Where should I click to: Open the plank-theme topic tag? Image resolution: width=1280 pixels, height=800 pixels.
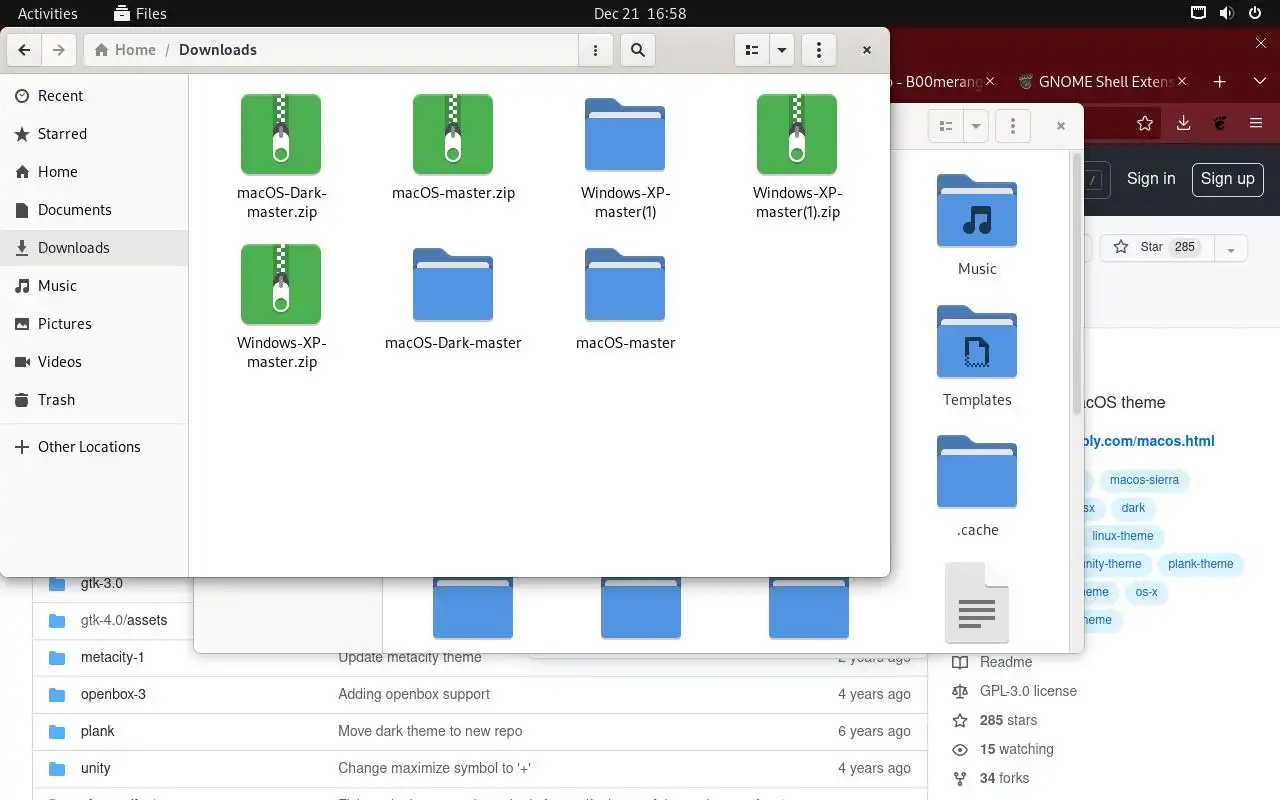pos(1200,564)
